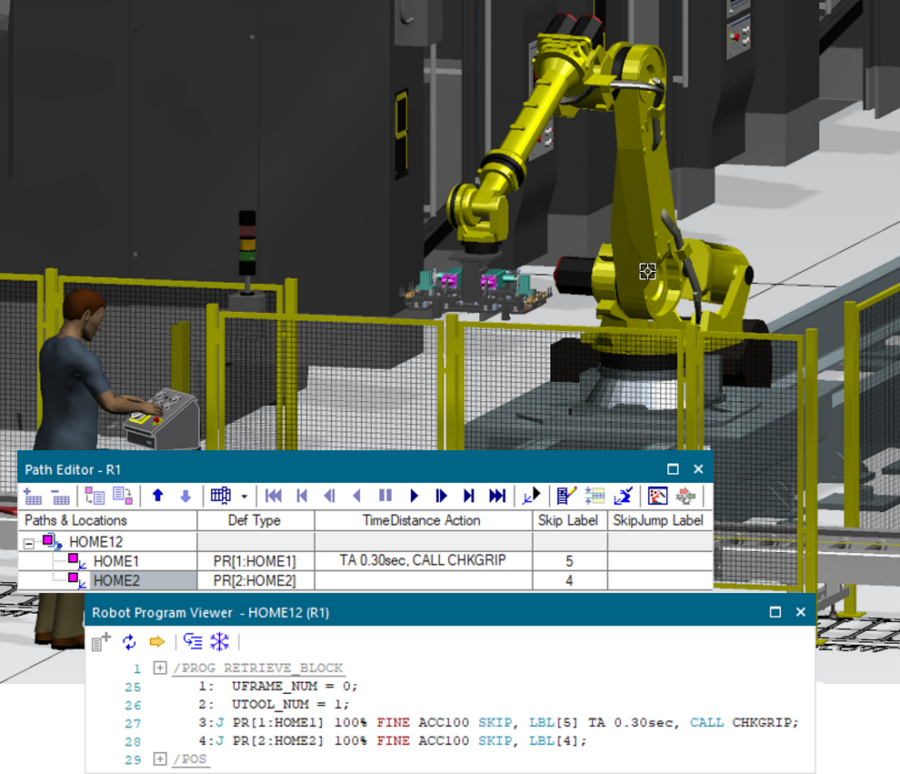The image size is (900, 774).
Task: Click add-line icon in Program Viewer toolbar
Action: tap(101, 642)
